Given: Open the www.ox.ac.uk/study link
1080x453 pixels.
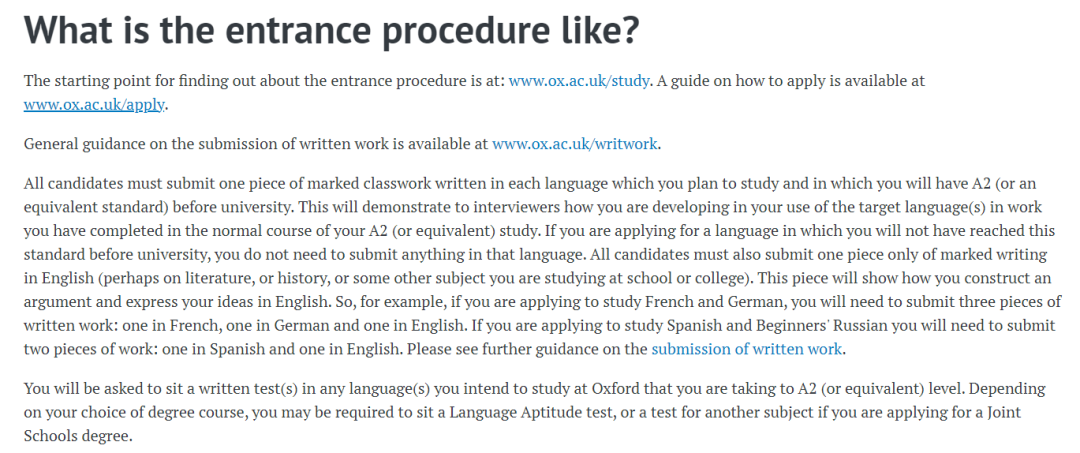Looking at the screenshot, I should coord(579,81).
